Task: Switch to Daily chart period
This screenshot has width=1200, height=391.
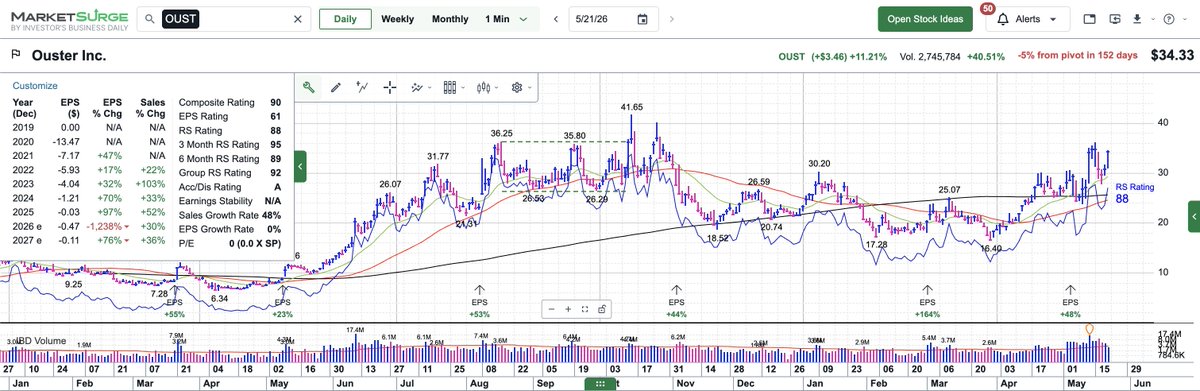Action: pyautogui.click(x=344, y=19)
